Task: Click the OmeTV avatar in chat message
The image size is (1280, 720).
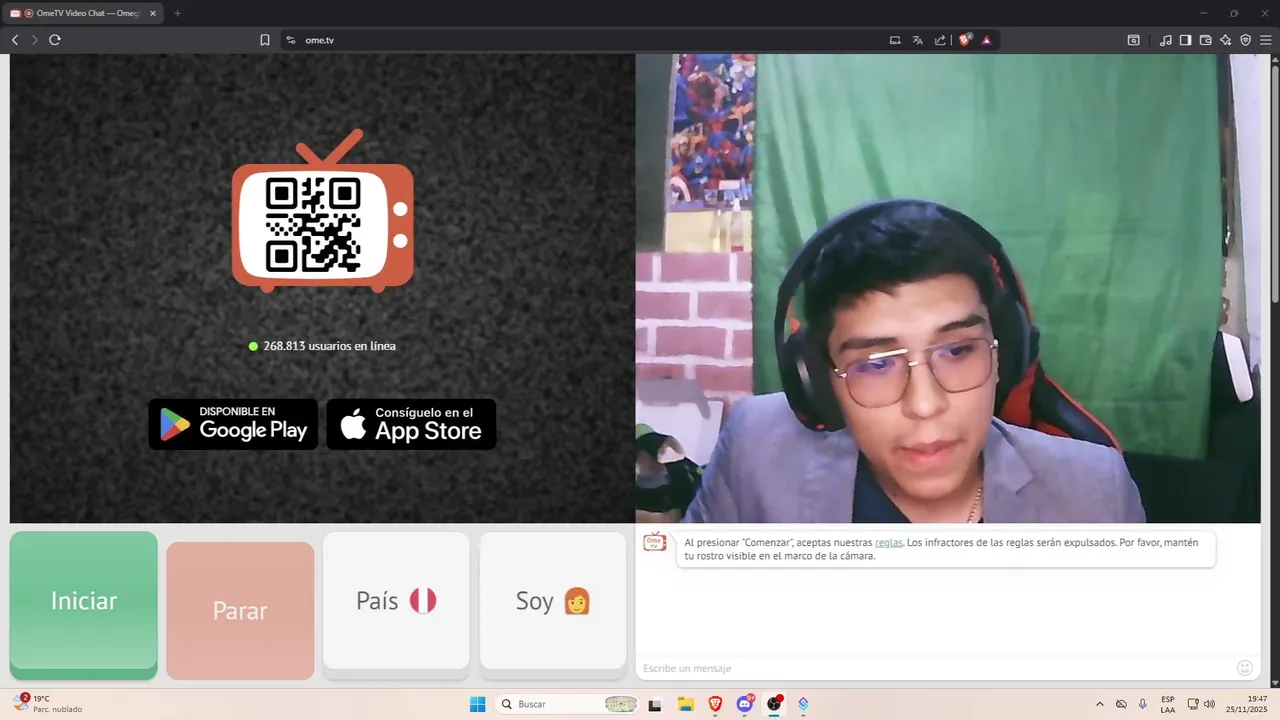Action: coord(655,542)
